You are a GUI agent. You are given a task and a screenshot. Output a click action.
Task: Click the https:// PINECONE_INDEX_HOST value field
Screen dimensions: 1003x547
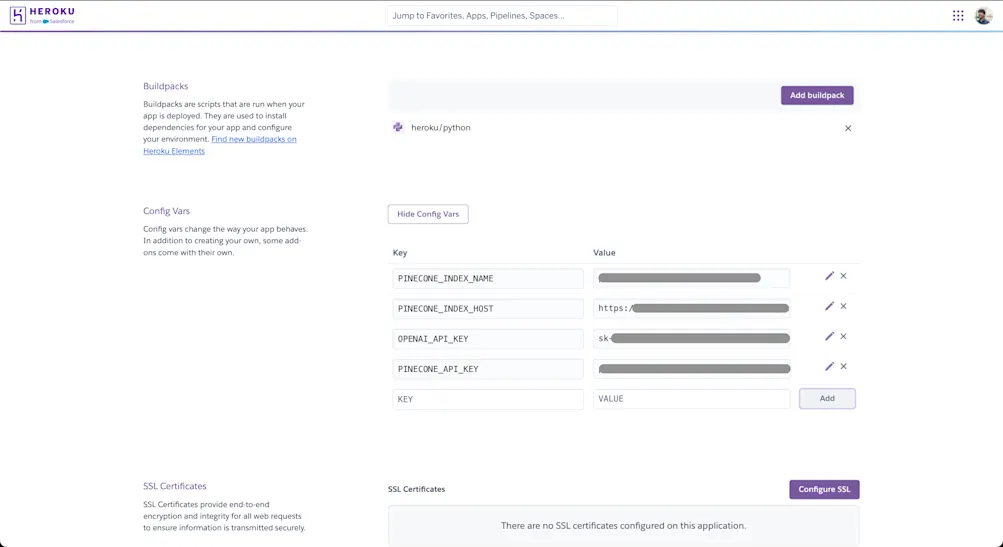691,308
